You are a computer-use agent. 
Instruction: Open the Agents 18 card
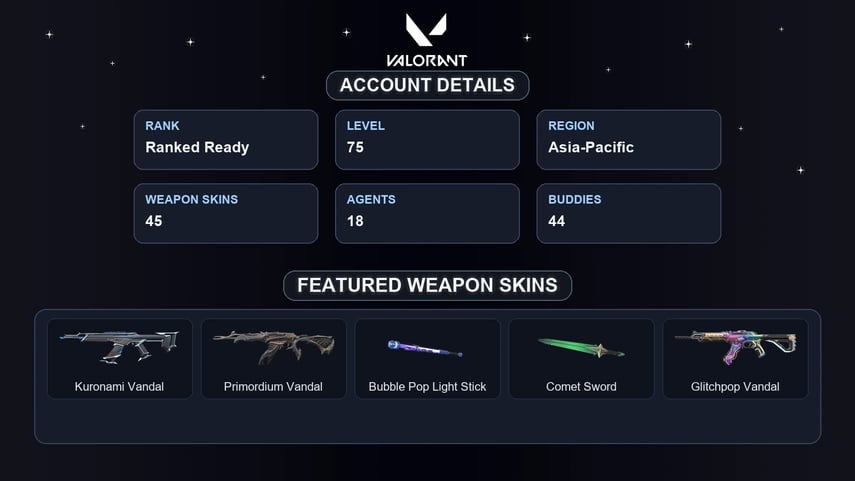(428, 213)
